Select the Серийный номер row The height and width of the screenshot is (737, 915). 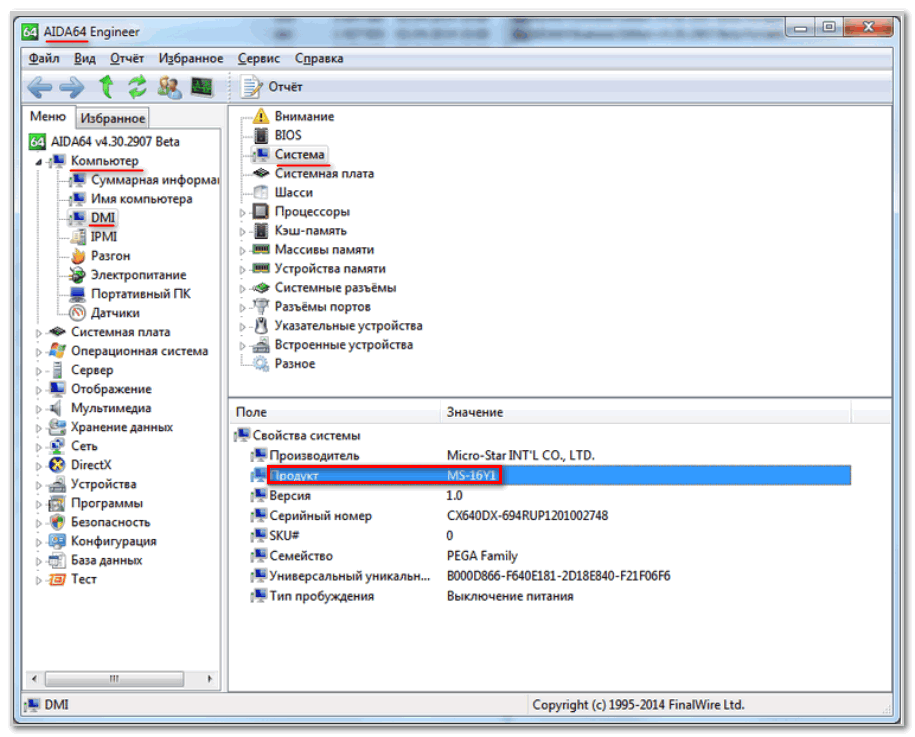pyautogui.click(x=320, y=516)
